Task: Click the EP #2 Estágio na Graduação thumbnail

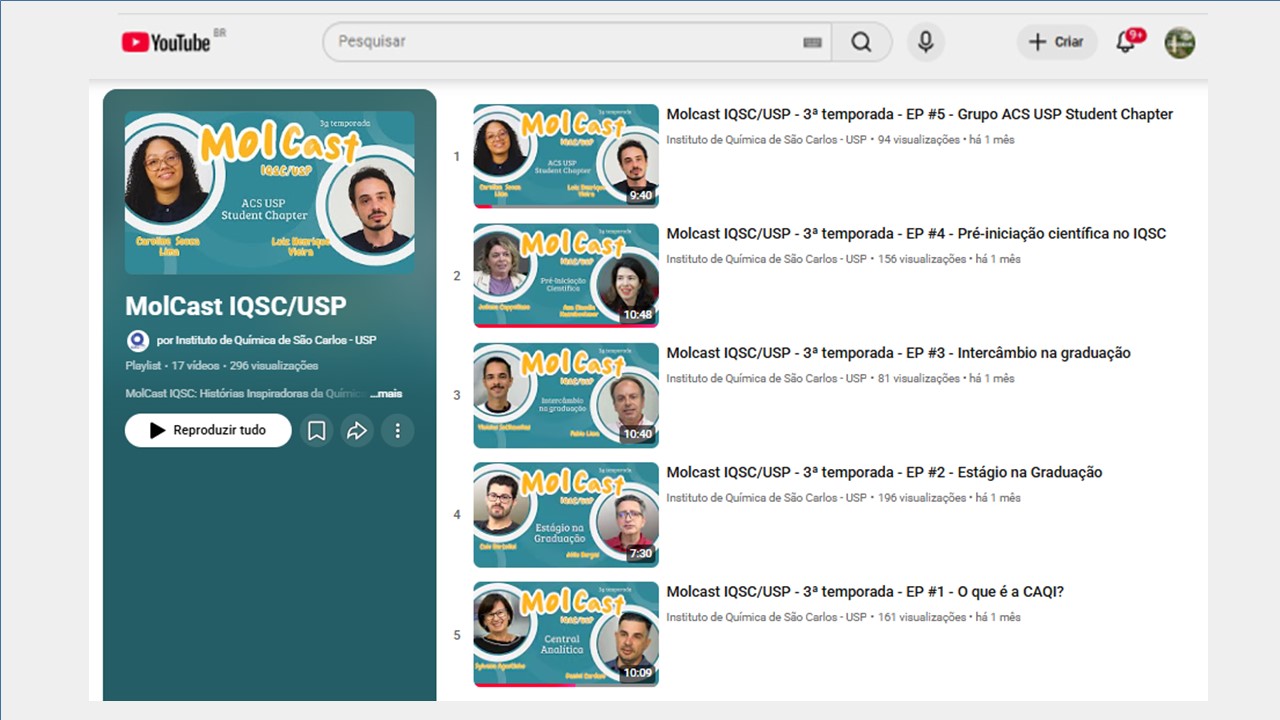Action: coord(566,514)
